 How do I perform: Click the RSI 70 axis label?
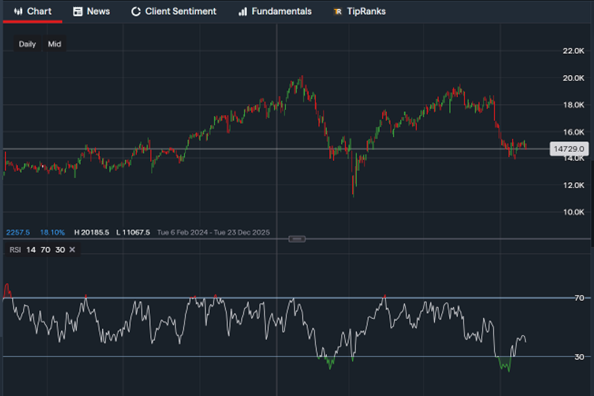tap(579, 298)
